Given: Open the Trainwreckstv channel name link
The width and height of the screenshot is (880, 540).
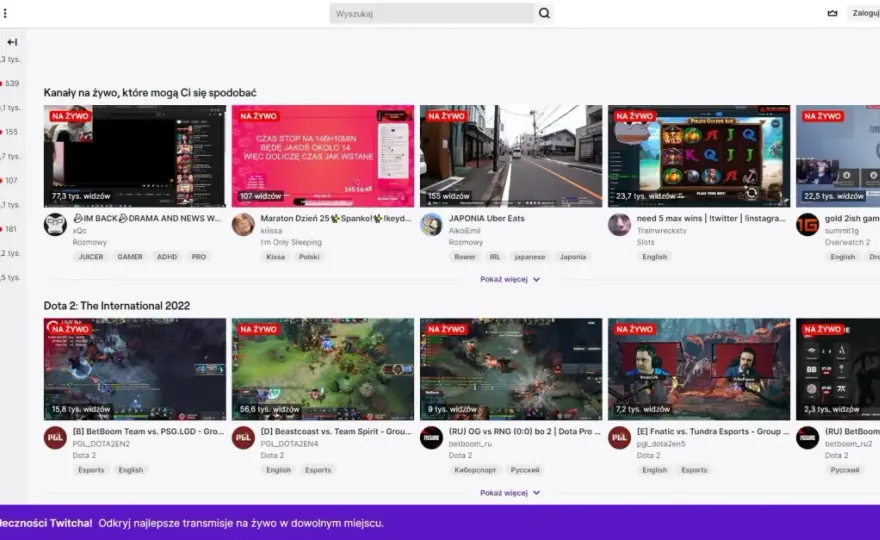Looking at the screenshot, I should tap(661, 231).
